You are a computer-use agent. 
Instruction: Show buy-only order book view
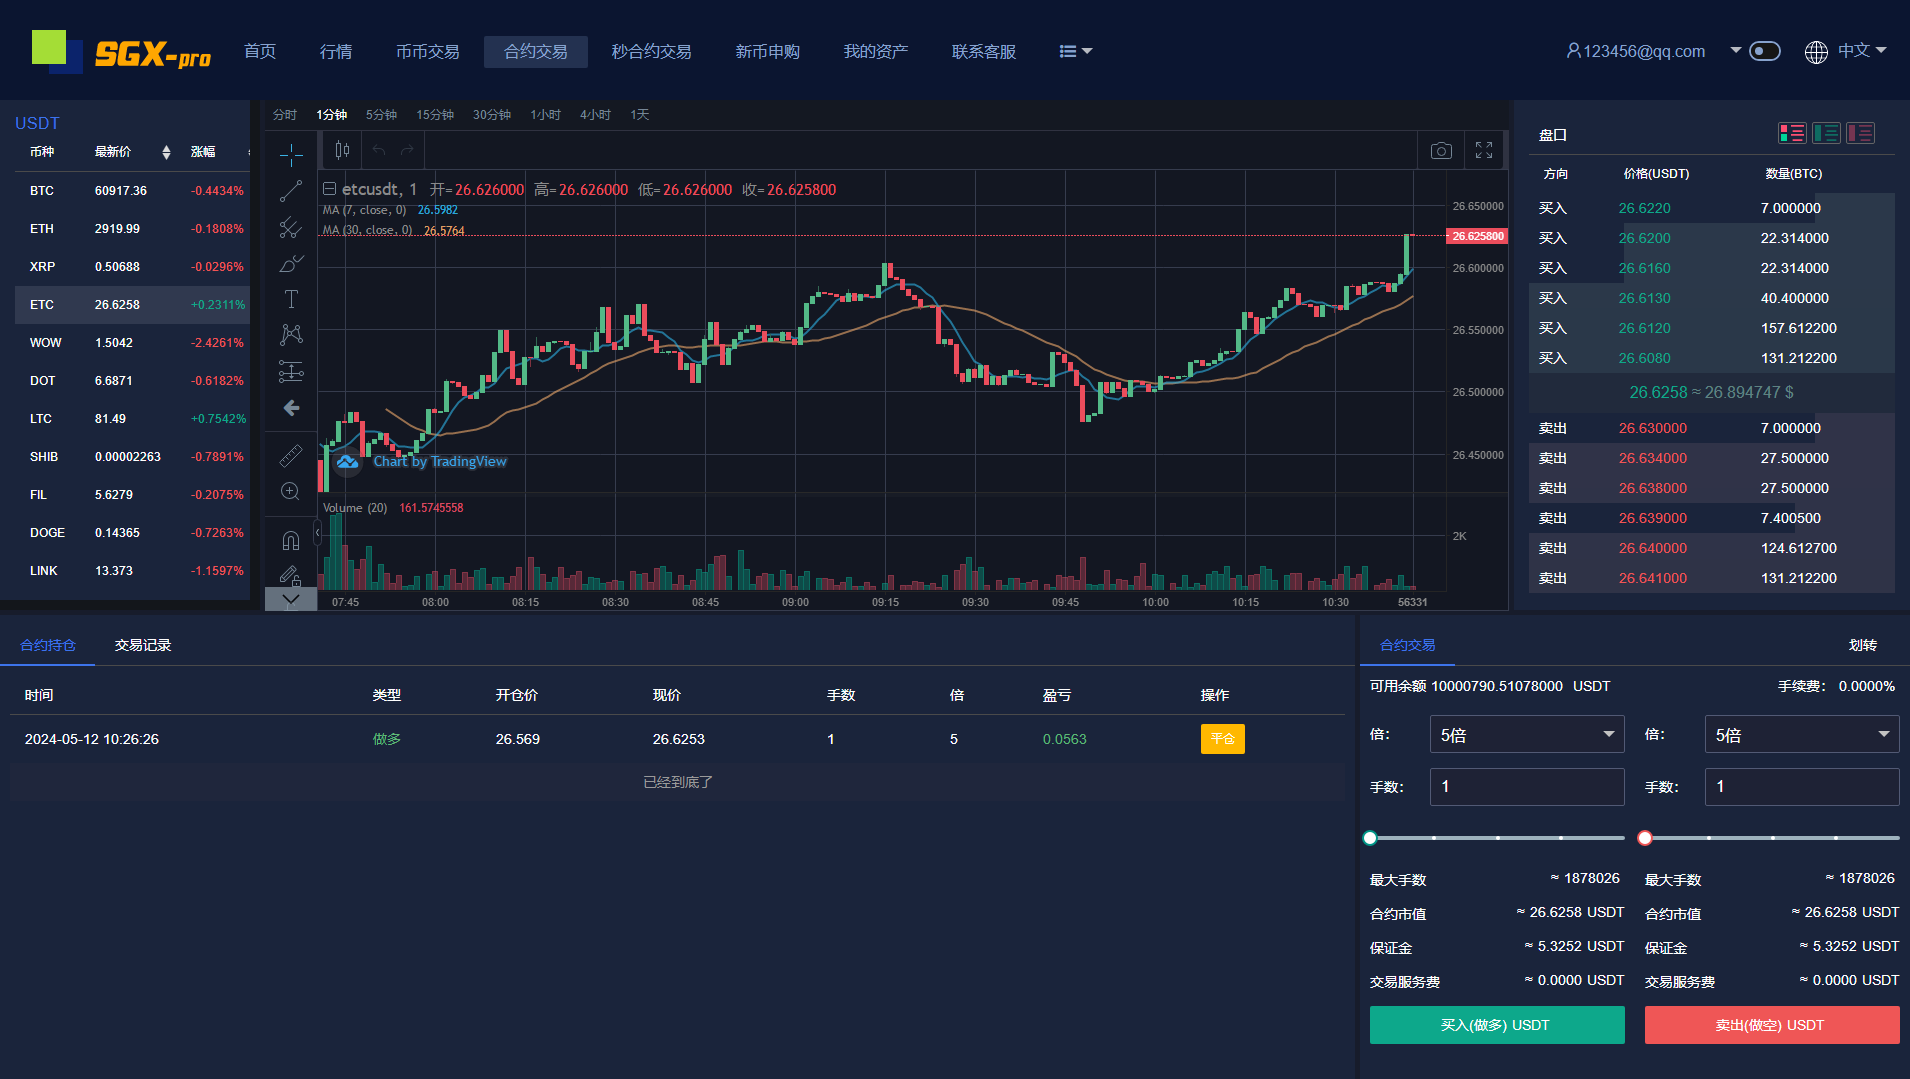1826,133
